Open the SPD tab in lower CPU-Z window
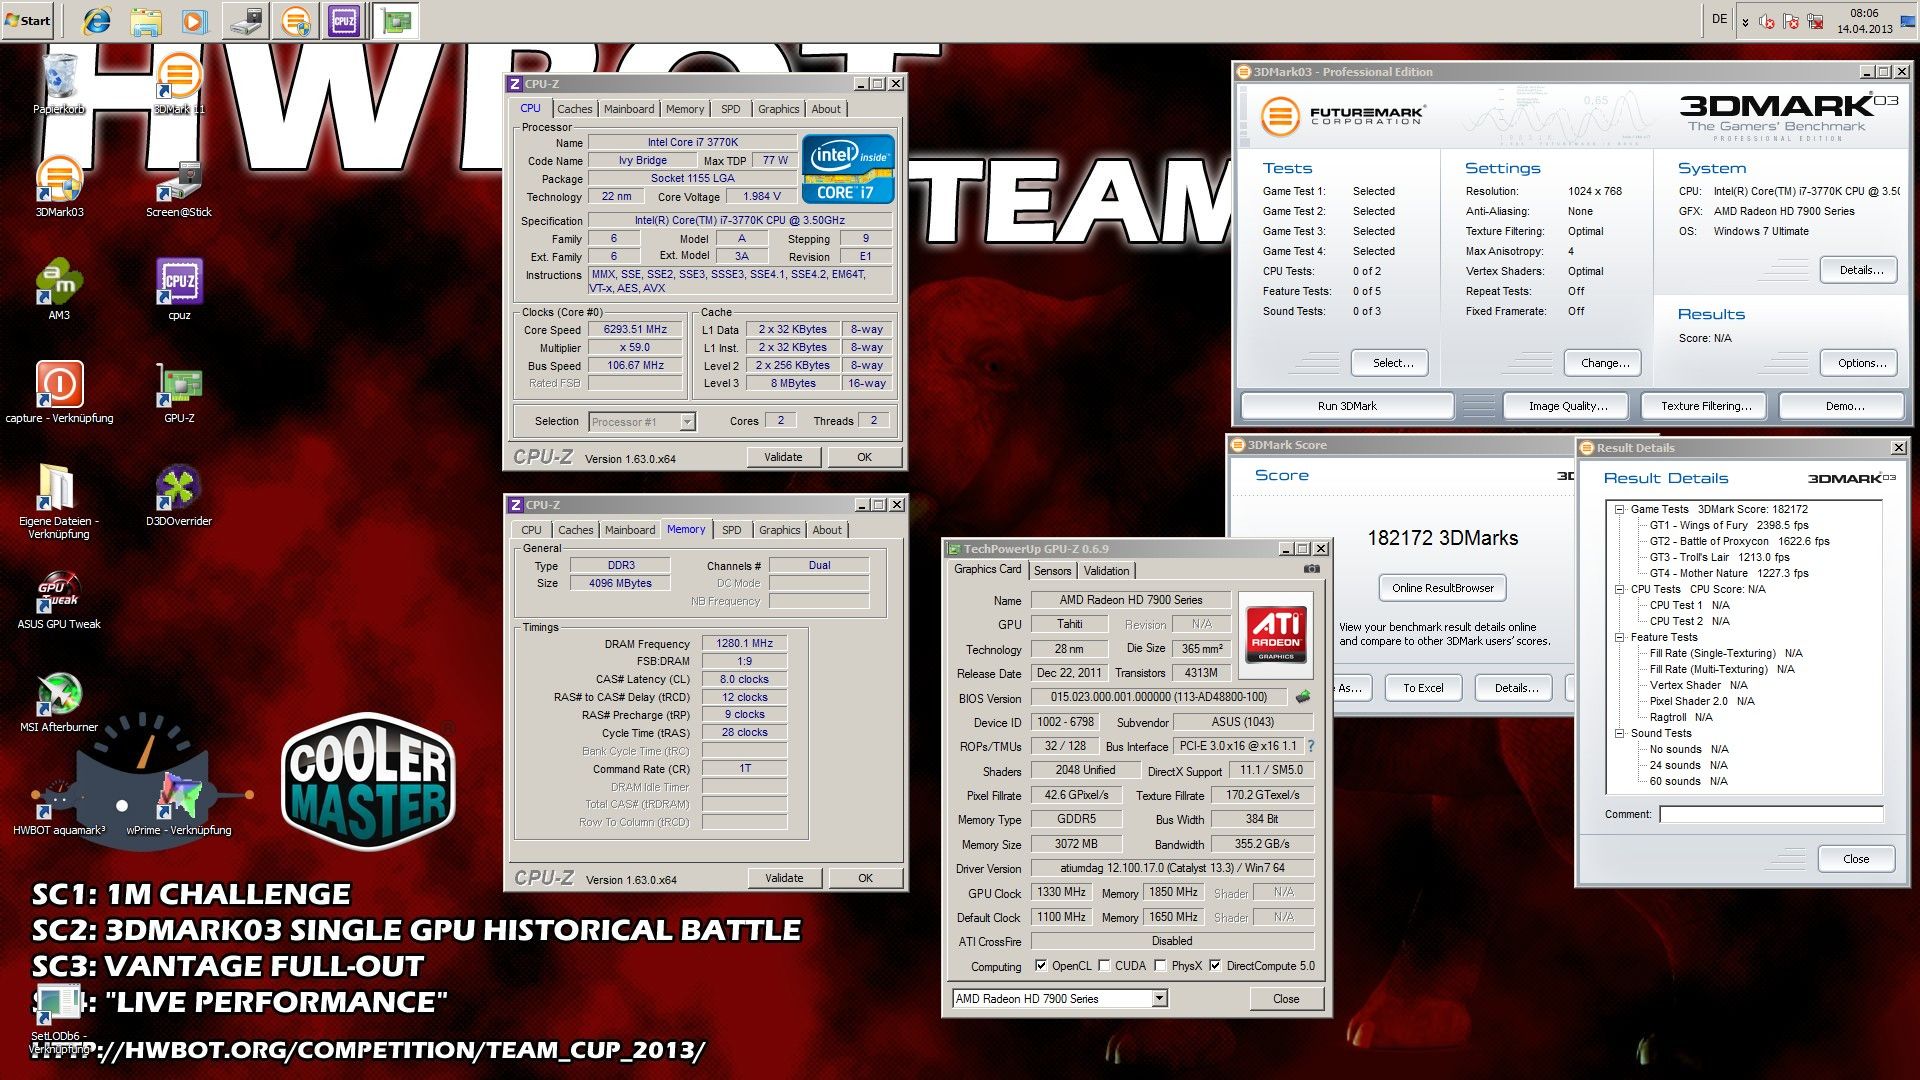 (x=732, y=530)
